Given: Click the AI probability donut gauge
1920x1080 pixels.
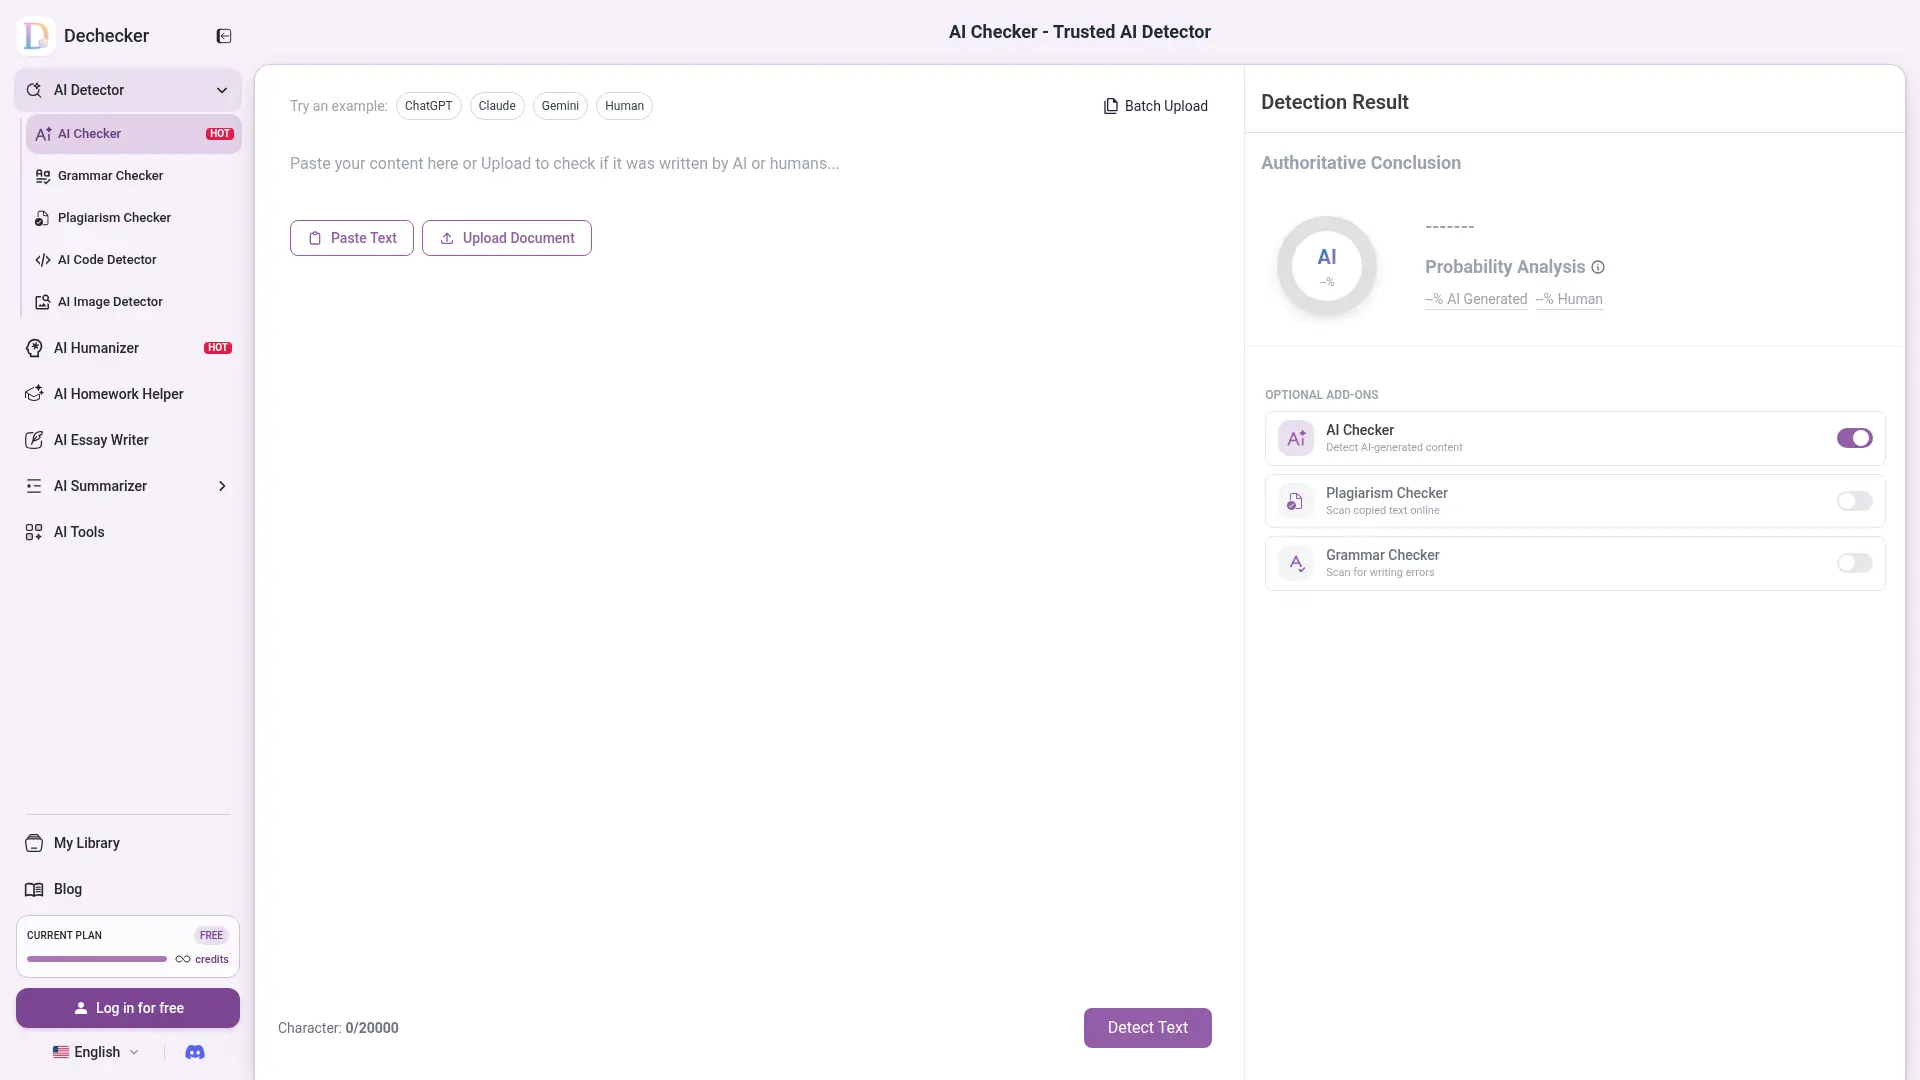Looking at the screenshot, I should 1327,267.
